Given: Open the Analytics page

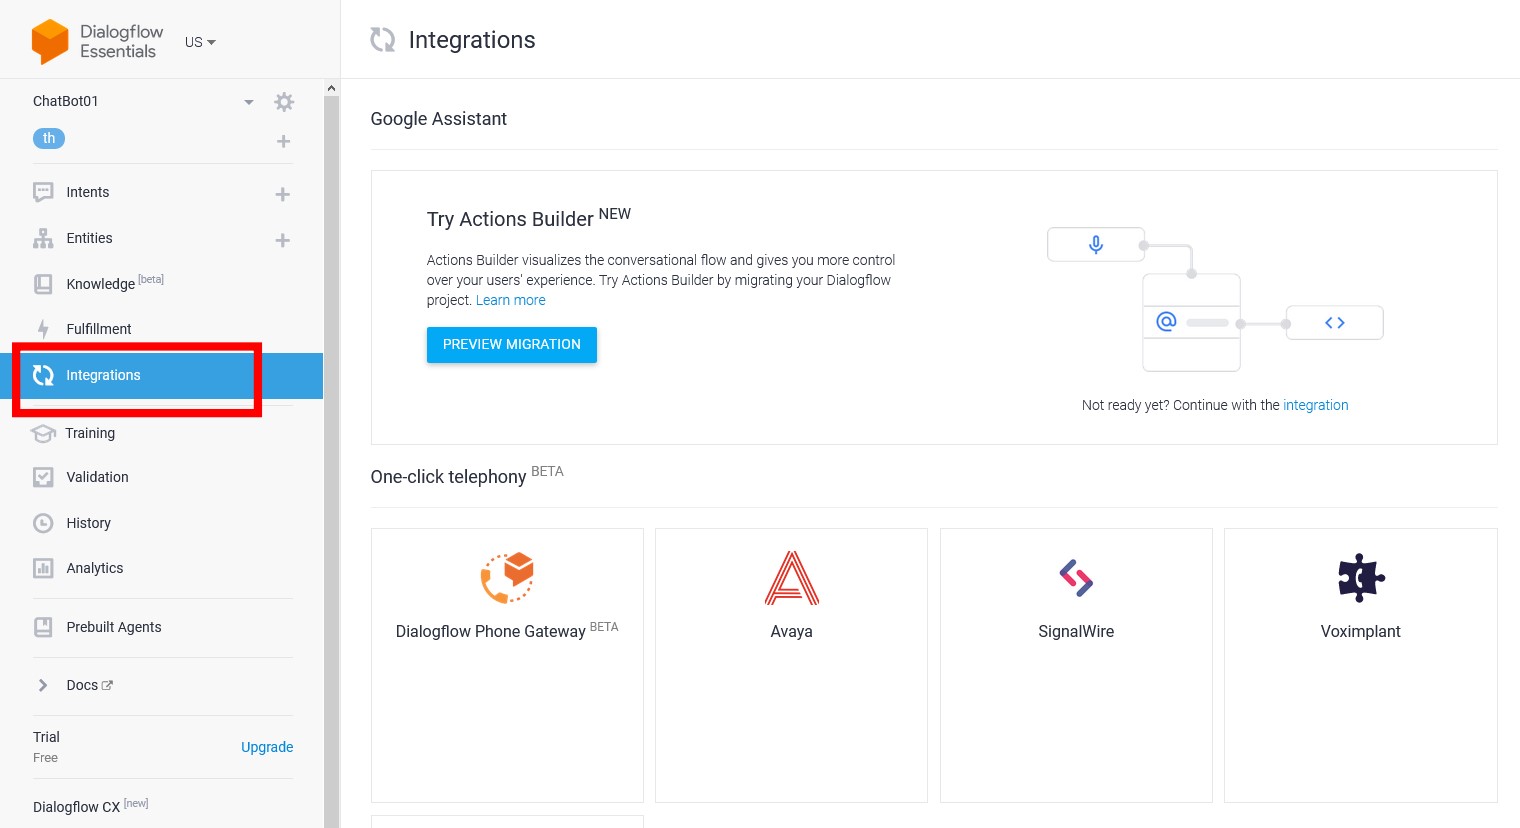Looking at the screenshot, I should (95, 568).
